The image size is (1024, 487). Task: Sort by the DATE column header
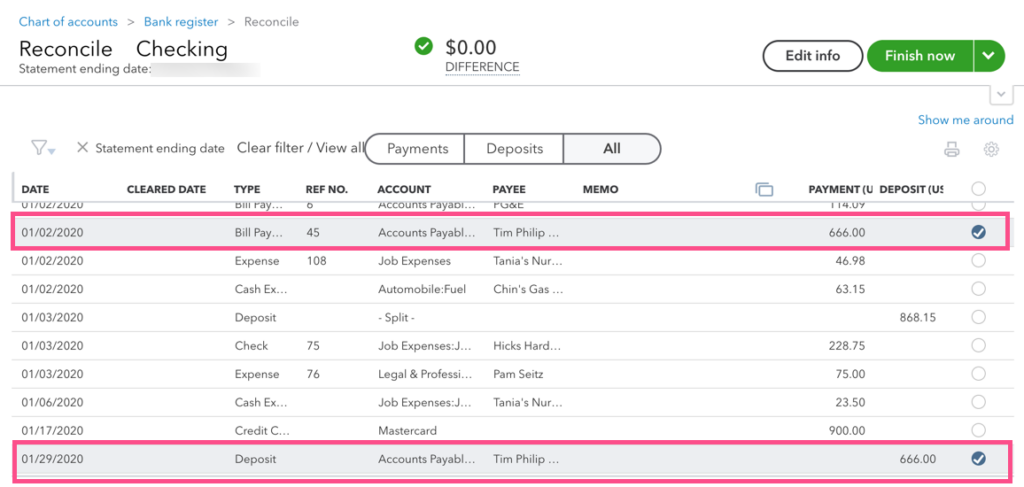36,190
